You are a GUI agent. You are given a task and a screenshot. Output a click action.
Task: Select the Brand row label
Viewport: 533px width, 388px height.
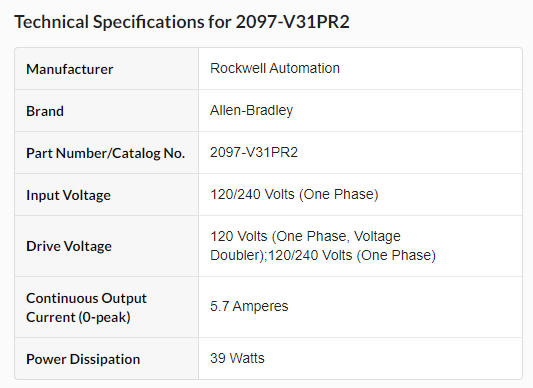click(45, 111)
